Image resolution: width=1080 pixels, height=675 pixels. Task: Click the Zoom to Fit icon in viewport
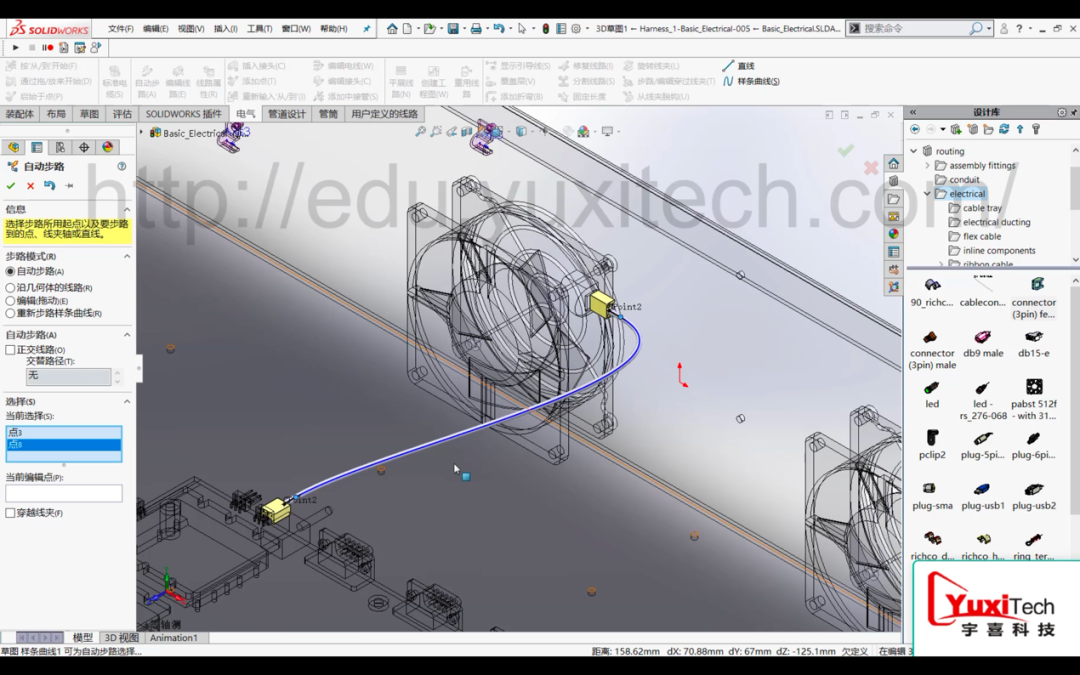(x=420, y=131)
